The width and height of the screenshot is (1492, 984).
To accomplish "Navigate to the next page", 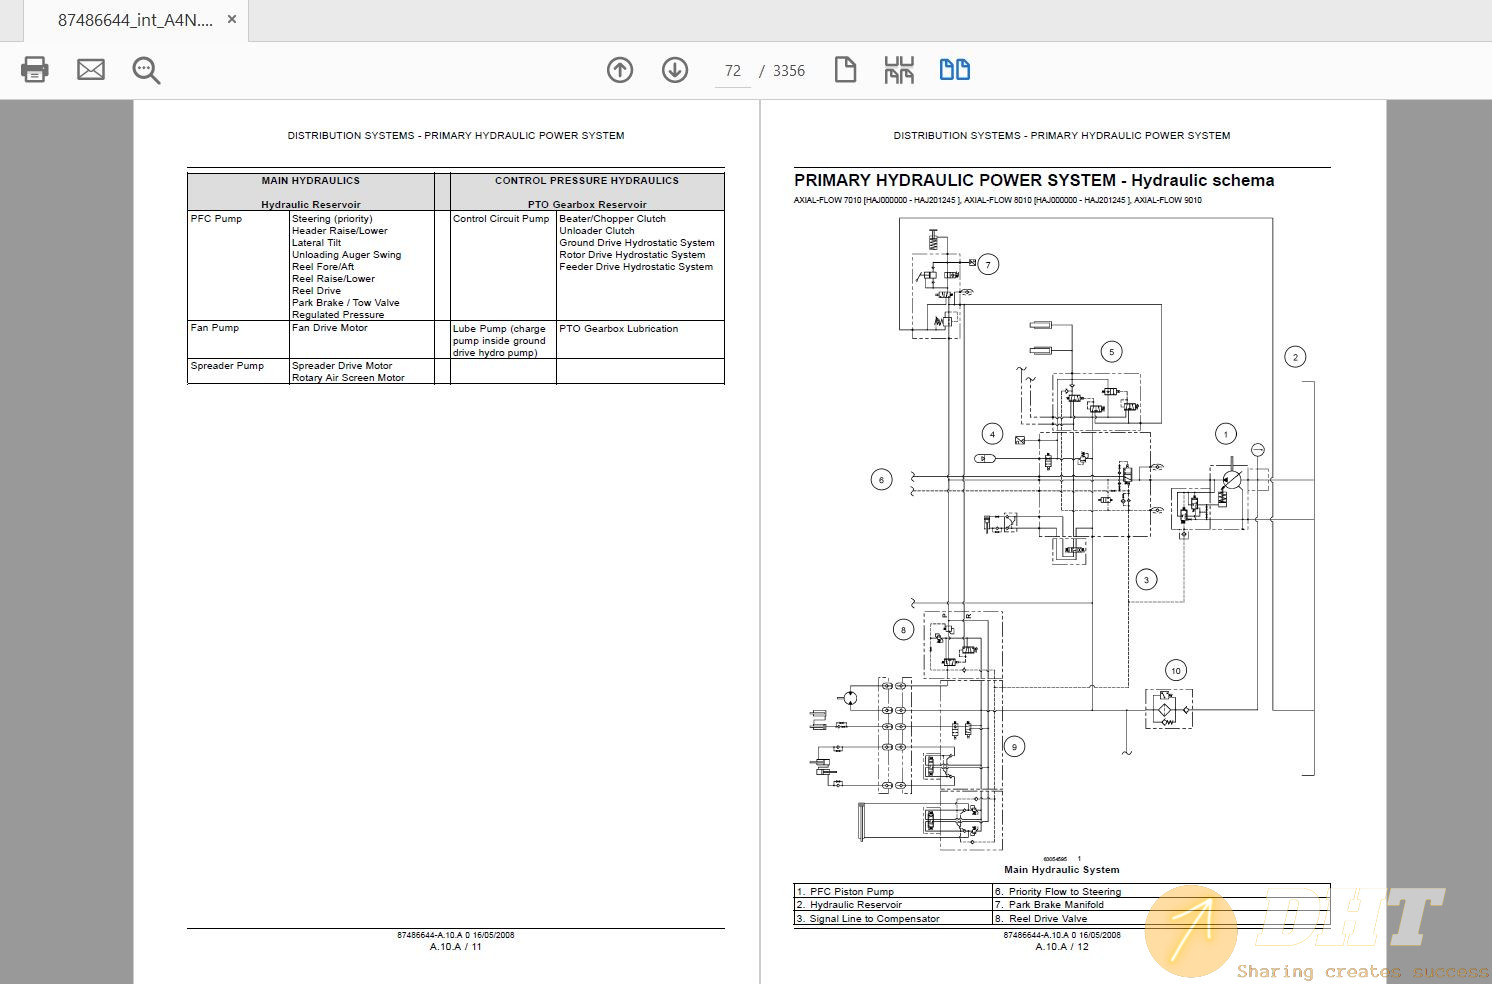I will tap(675, 70).
